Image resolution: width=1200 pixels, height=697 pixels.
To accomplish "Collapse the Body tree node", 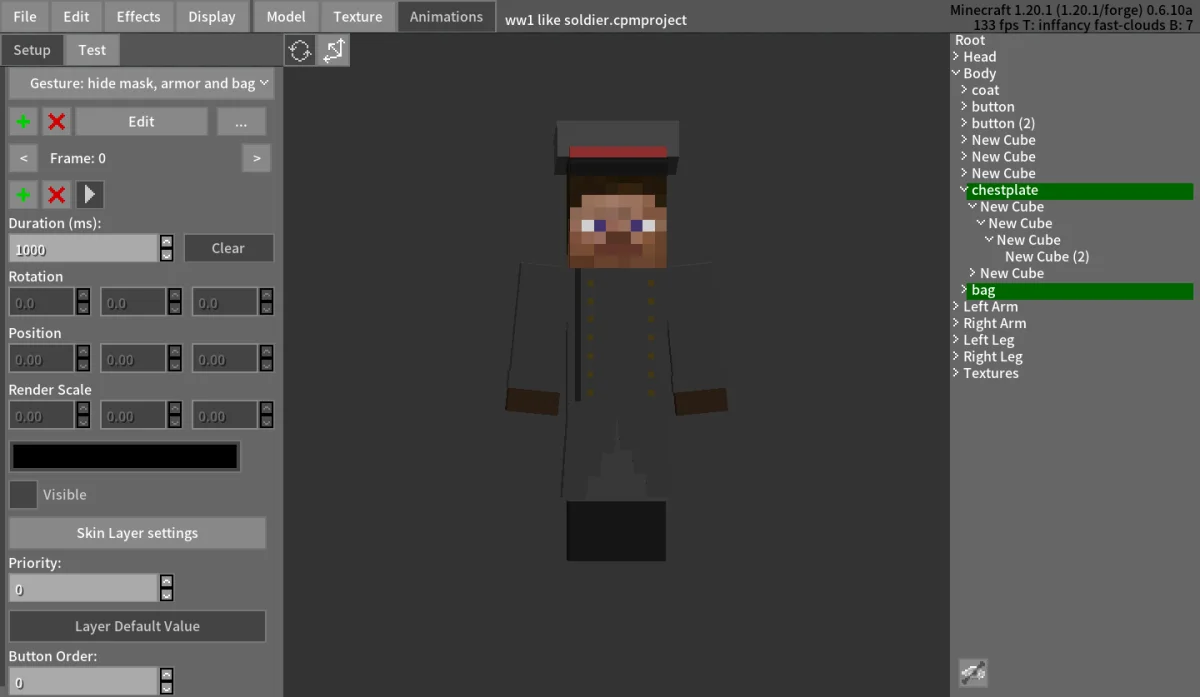I will coord(957,73).
